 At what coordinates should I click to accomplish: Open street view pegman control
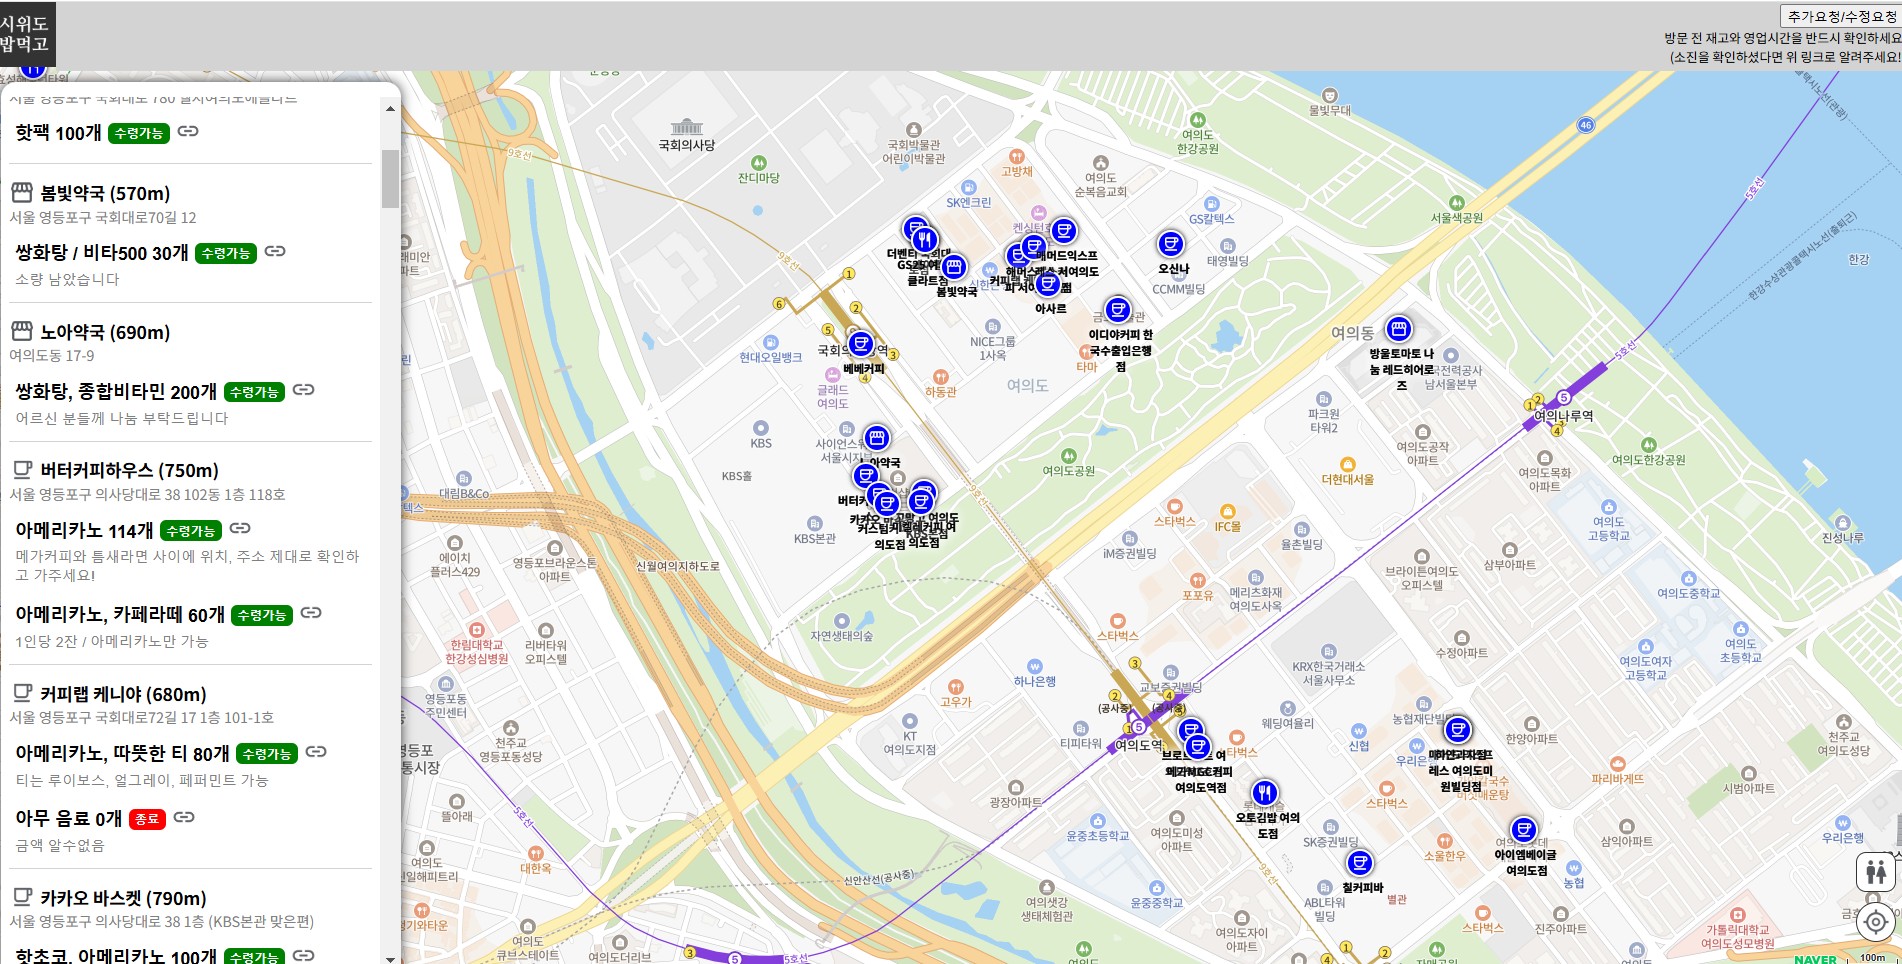1876,873
